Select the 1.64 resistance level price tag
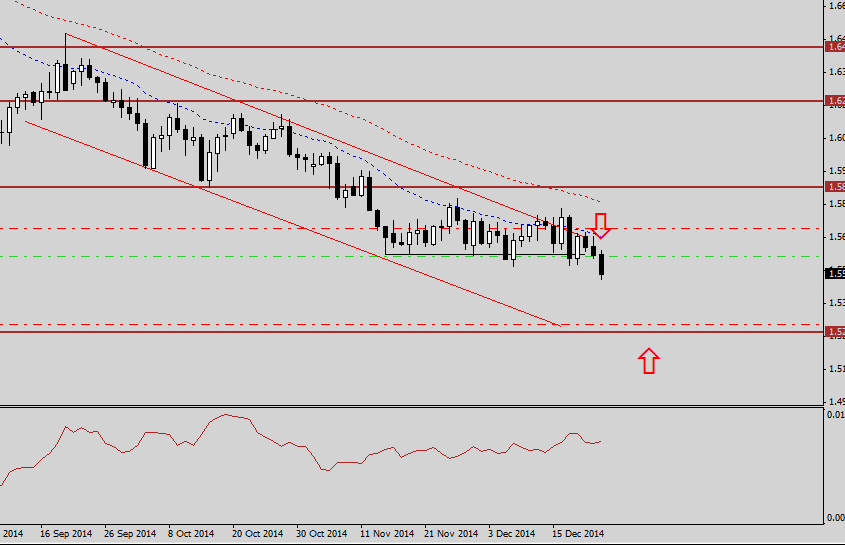Viewport: 845px width, 545px height. coord(834,46)
